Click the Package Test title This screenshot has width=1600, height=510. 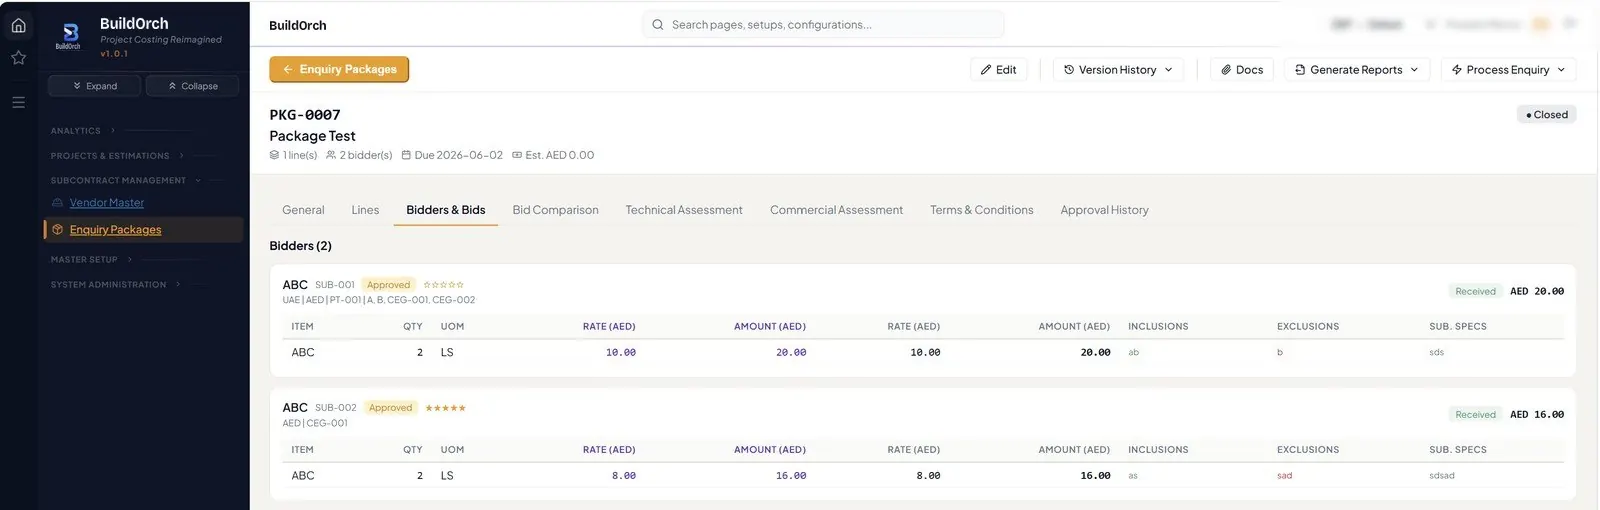pos(312,136)
